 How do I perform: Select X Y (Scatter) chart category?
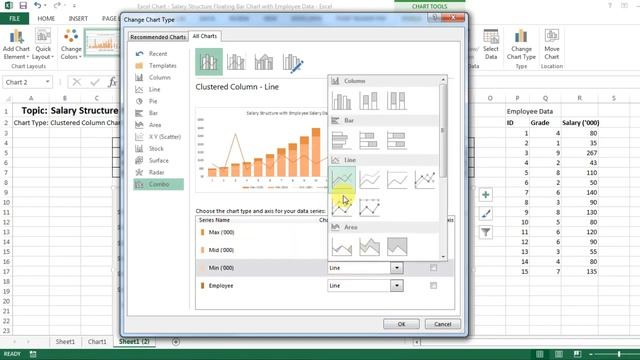tap(158, 137)
